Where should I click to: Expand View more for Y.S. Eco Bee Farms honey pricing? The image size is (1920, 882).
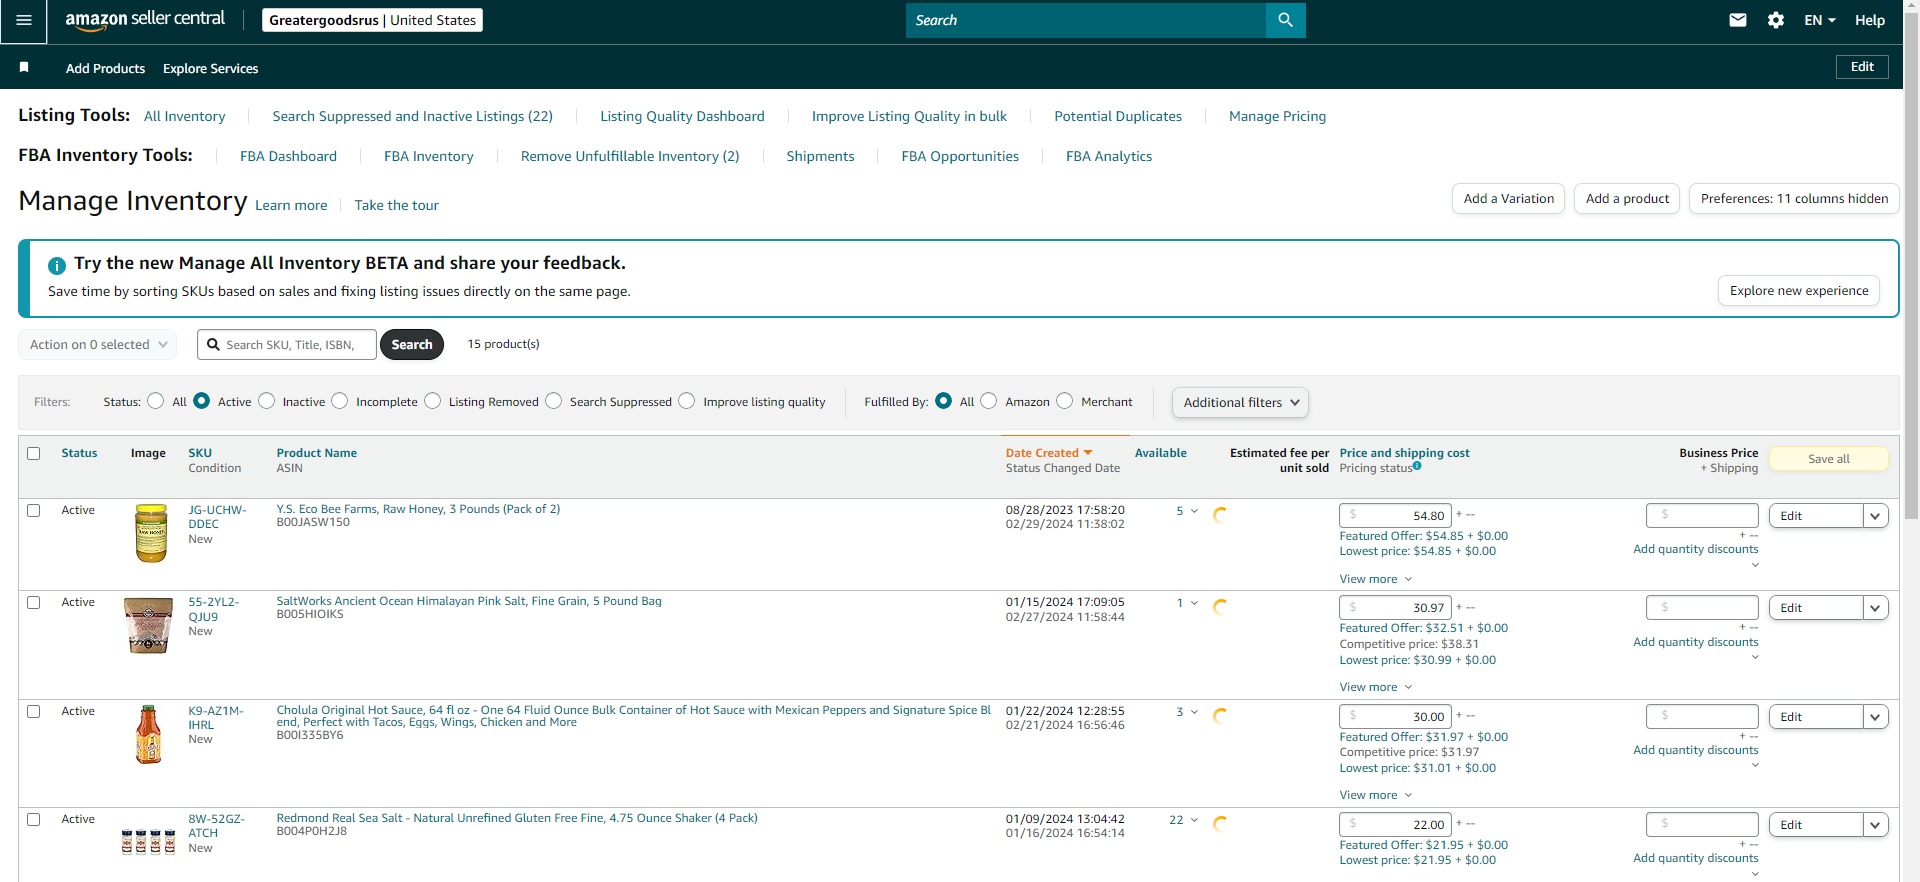point(1376,579)
